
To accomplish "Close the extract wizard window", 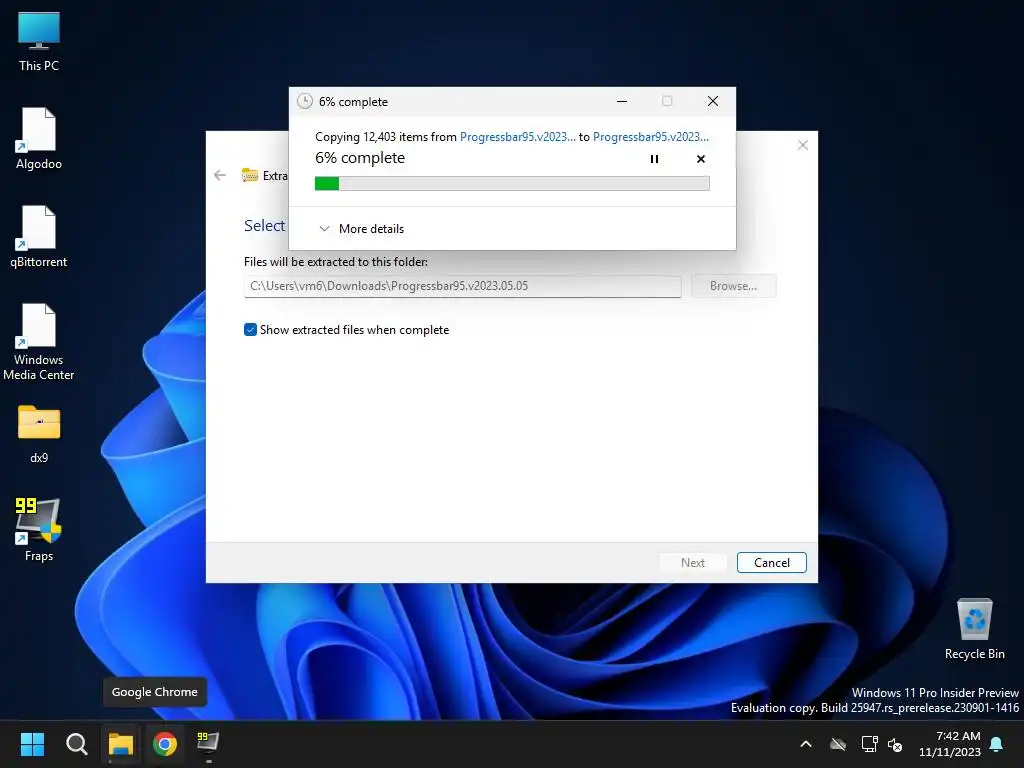I will 803,145.
